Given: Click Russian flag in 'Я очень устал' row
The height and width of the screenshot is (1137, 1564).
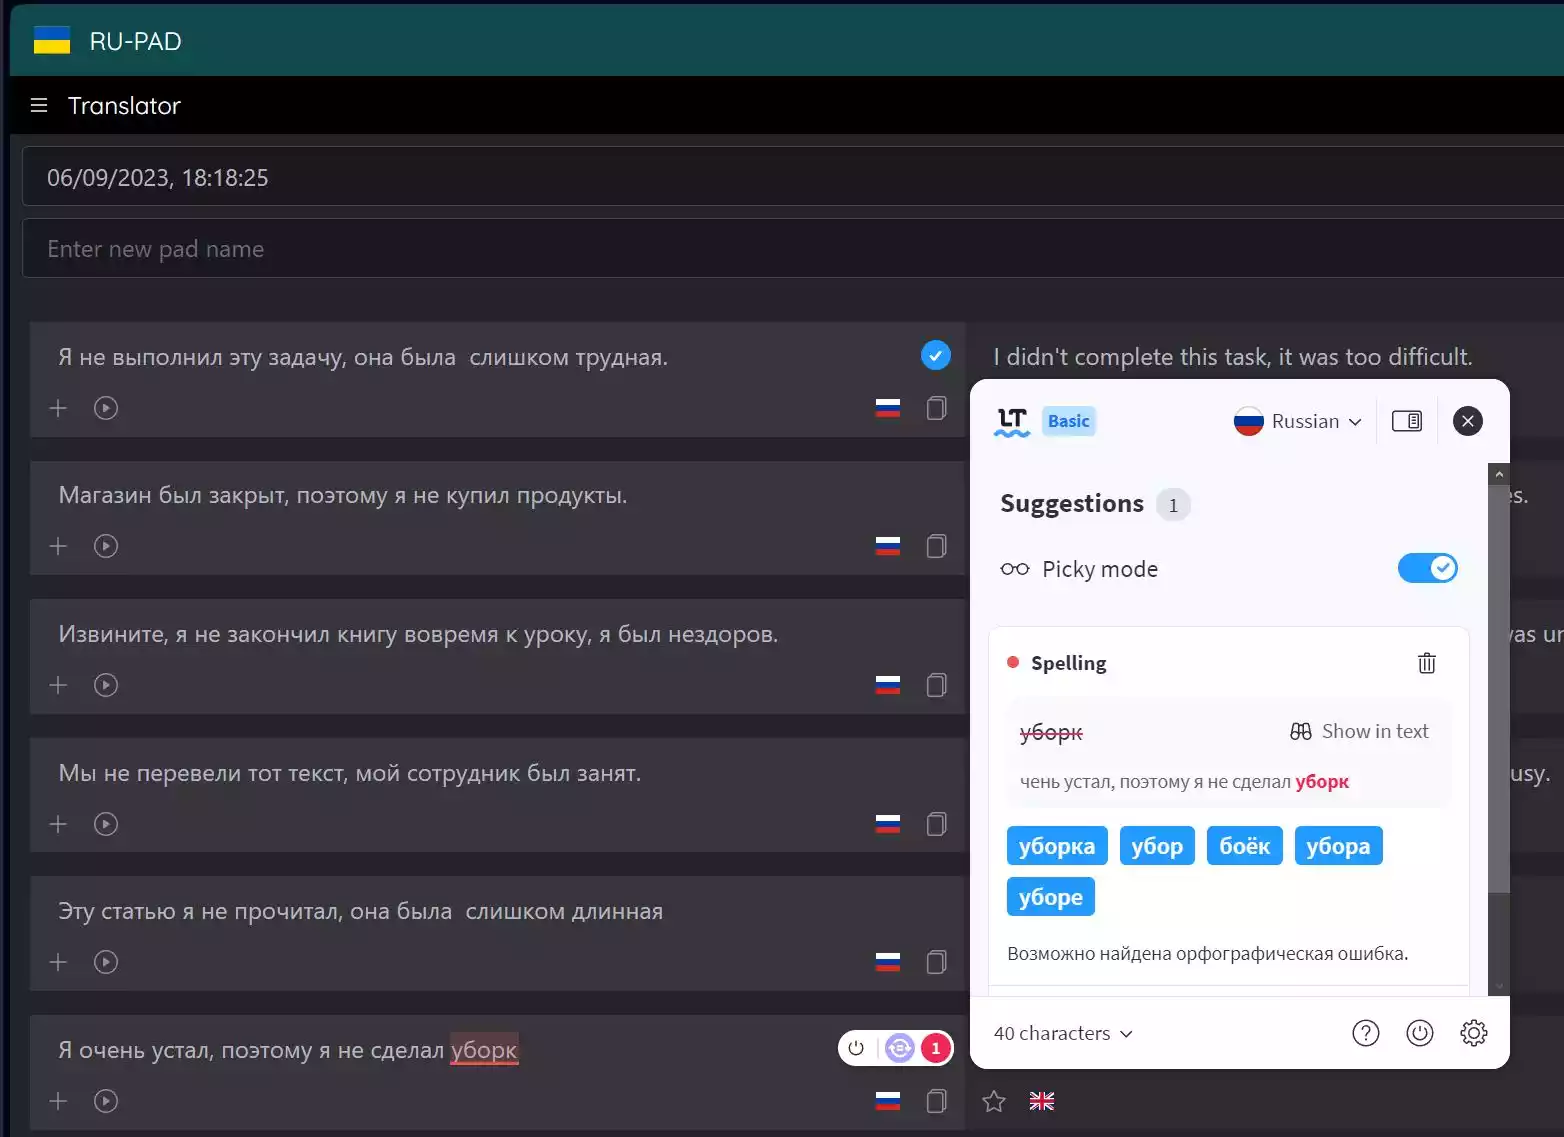Looking at the screenshot, I should [x=888, y=1101].
